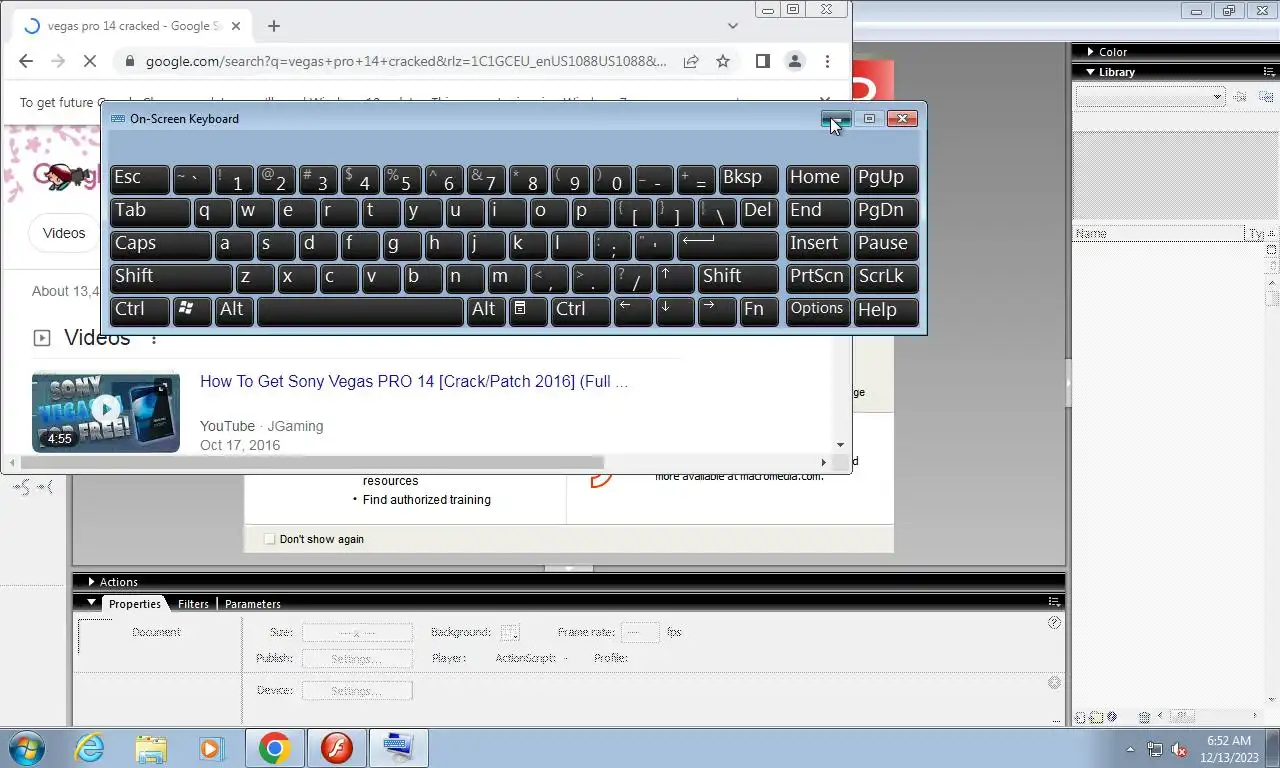Screen dimensions: 1280x768
Task: Switch to the Filters tab
Action: [193, 604]
